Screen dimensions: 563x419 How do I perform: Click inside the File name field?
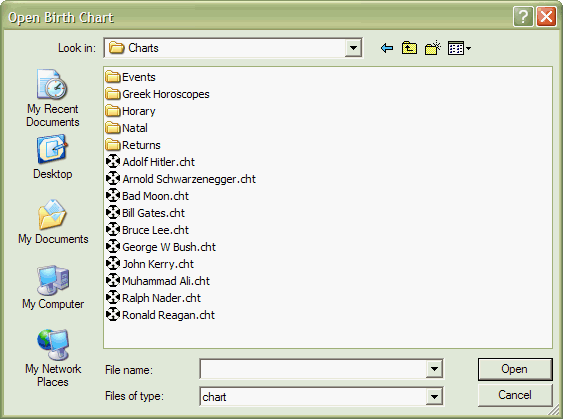pos(313,369)
